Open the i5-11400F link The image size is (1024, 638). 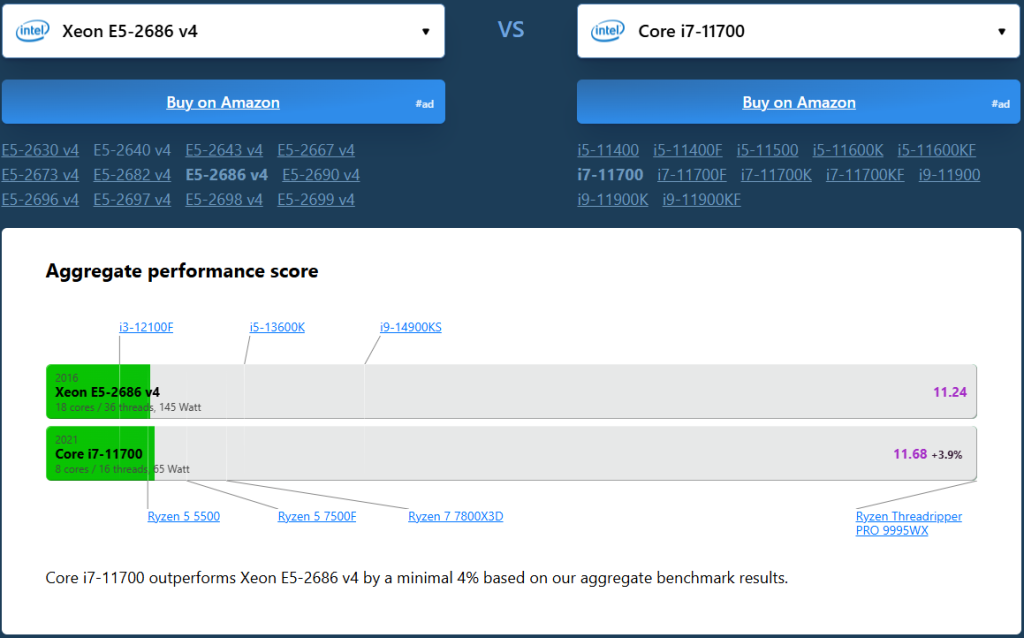[688, 151]
